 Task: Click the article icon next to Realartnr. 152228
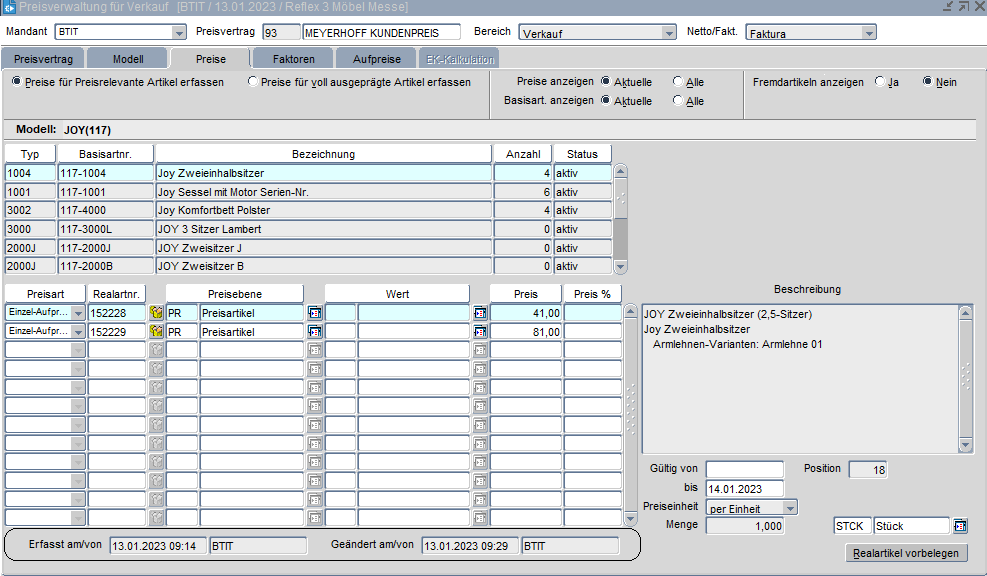click(x=156, y=313)
